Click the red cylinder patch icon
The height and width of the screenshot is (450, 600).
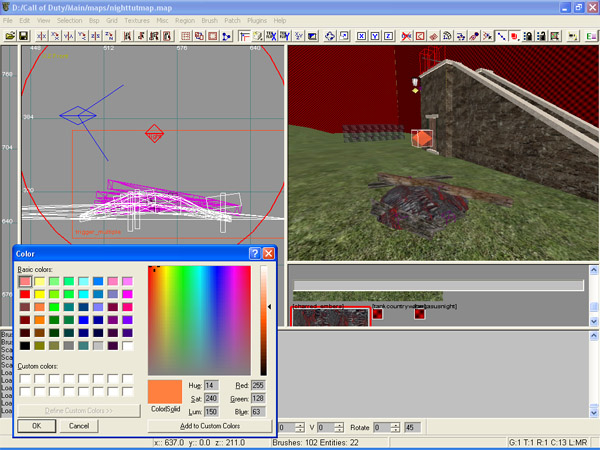[514, 36]
